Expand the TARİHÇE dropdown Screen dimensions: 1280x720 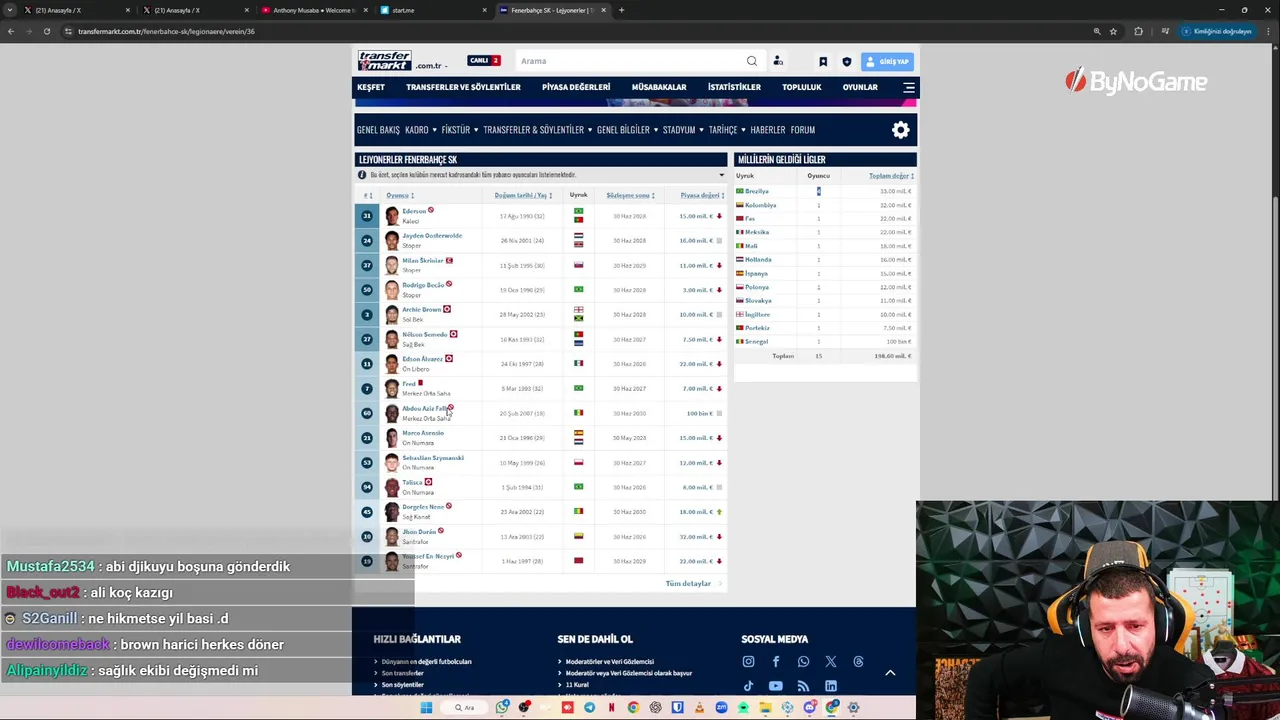[727, 129]
